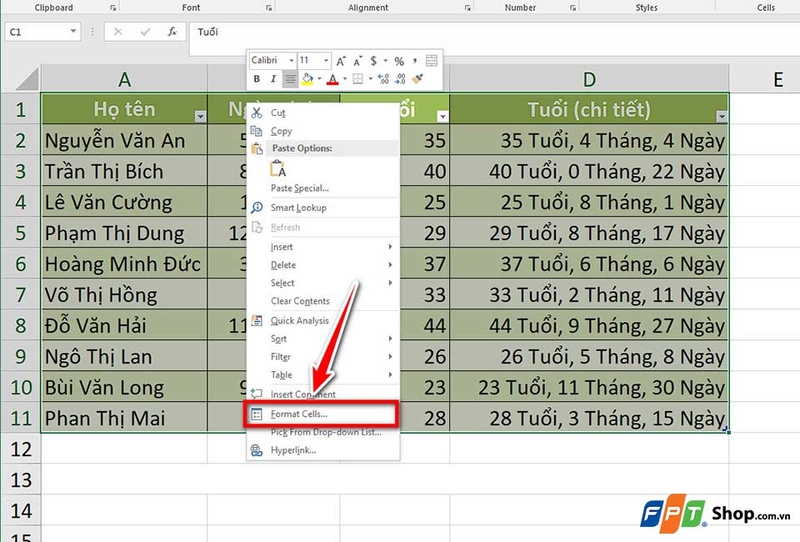Open the Calibri font name dropdown
This screenshot has height=542, width=800.
click(291, 61)
